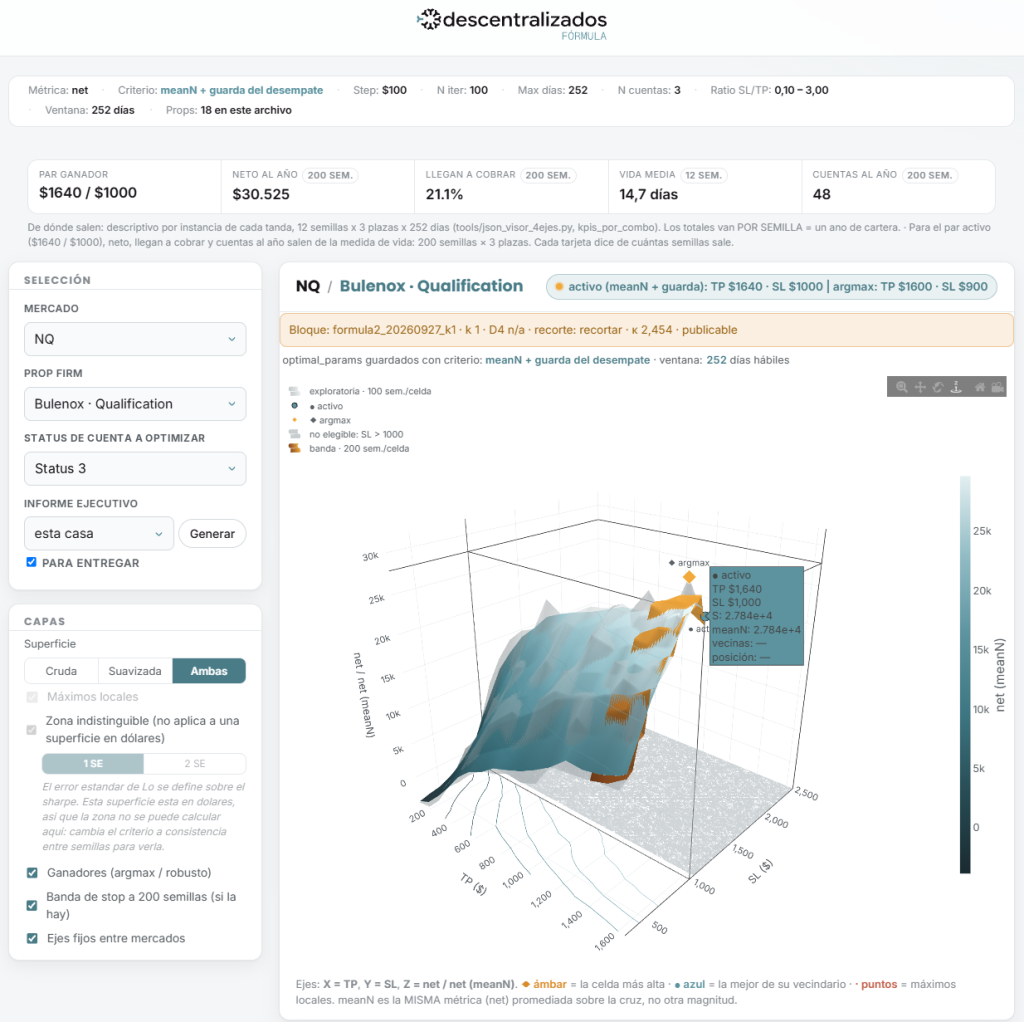This screenshot has height=1022, width=1024.
Task: Select the Suavizada surface tab
Action: coord(135,671)
